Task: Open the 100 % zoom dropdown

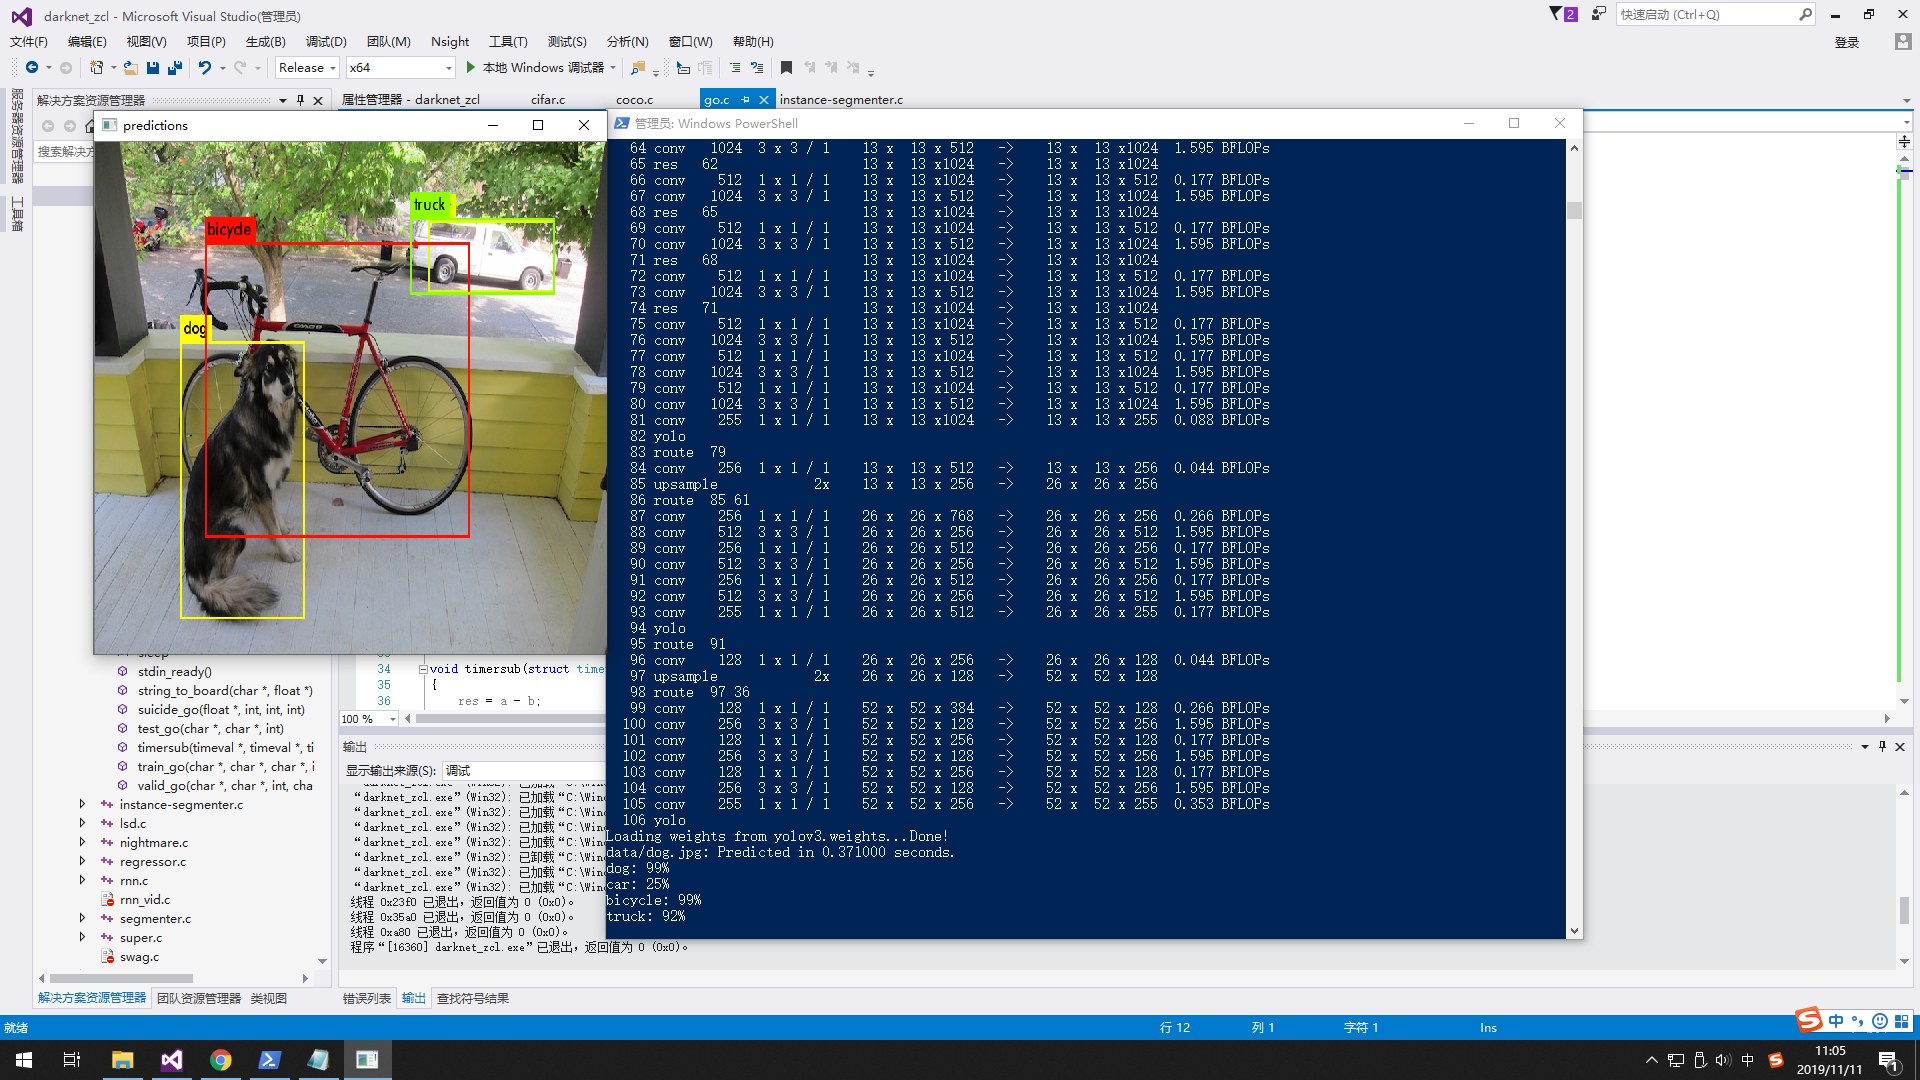Action: [392, 719]
